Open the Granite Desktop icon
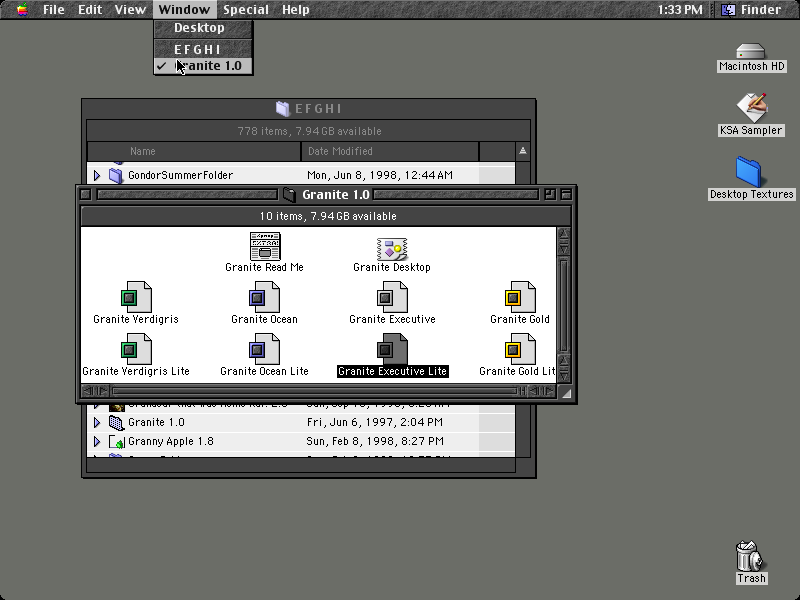 [x=392, y=248]
